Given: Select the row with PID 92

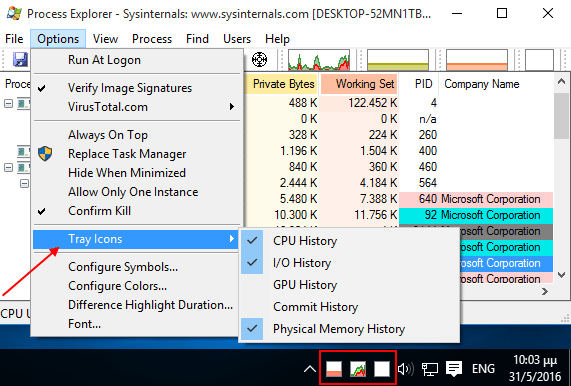Looking at the screenshot, I should click(x=399, y=215).
